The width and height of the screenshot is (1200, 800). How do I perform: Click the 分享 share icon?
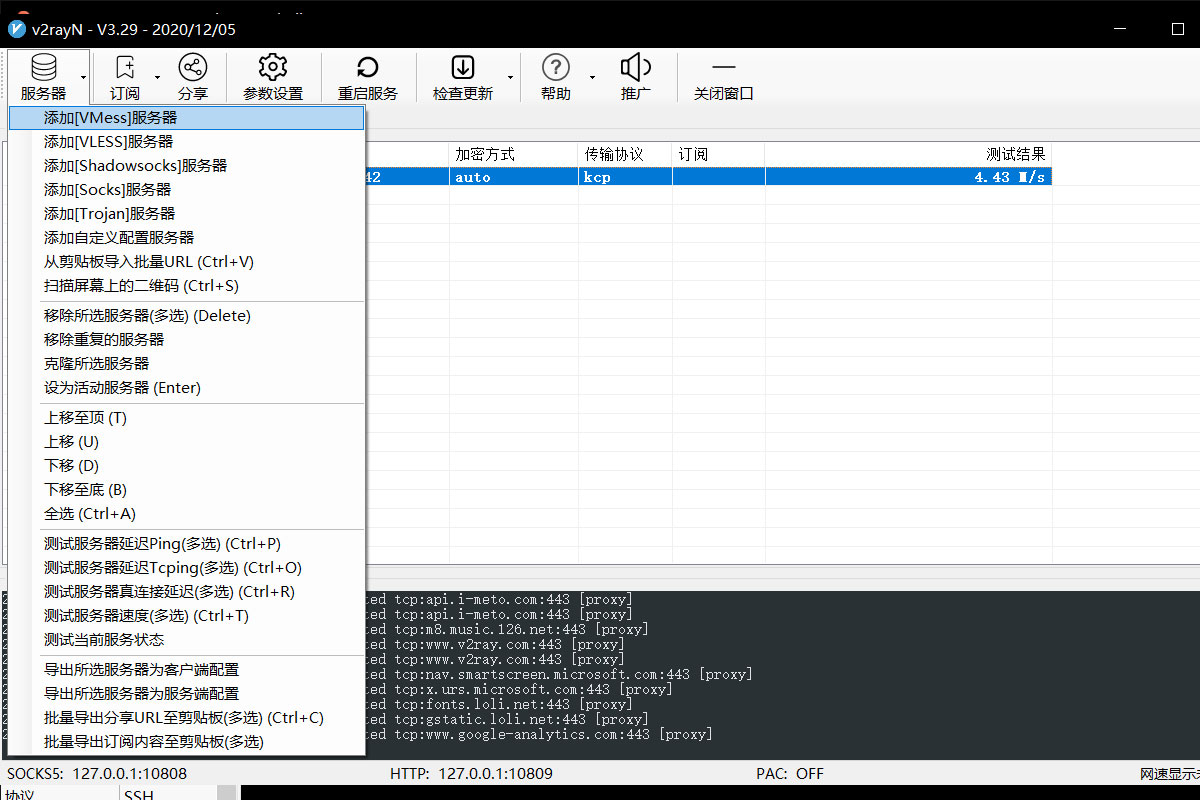(193, 68)
